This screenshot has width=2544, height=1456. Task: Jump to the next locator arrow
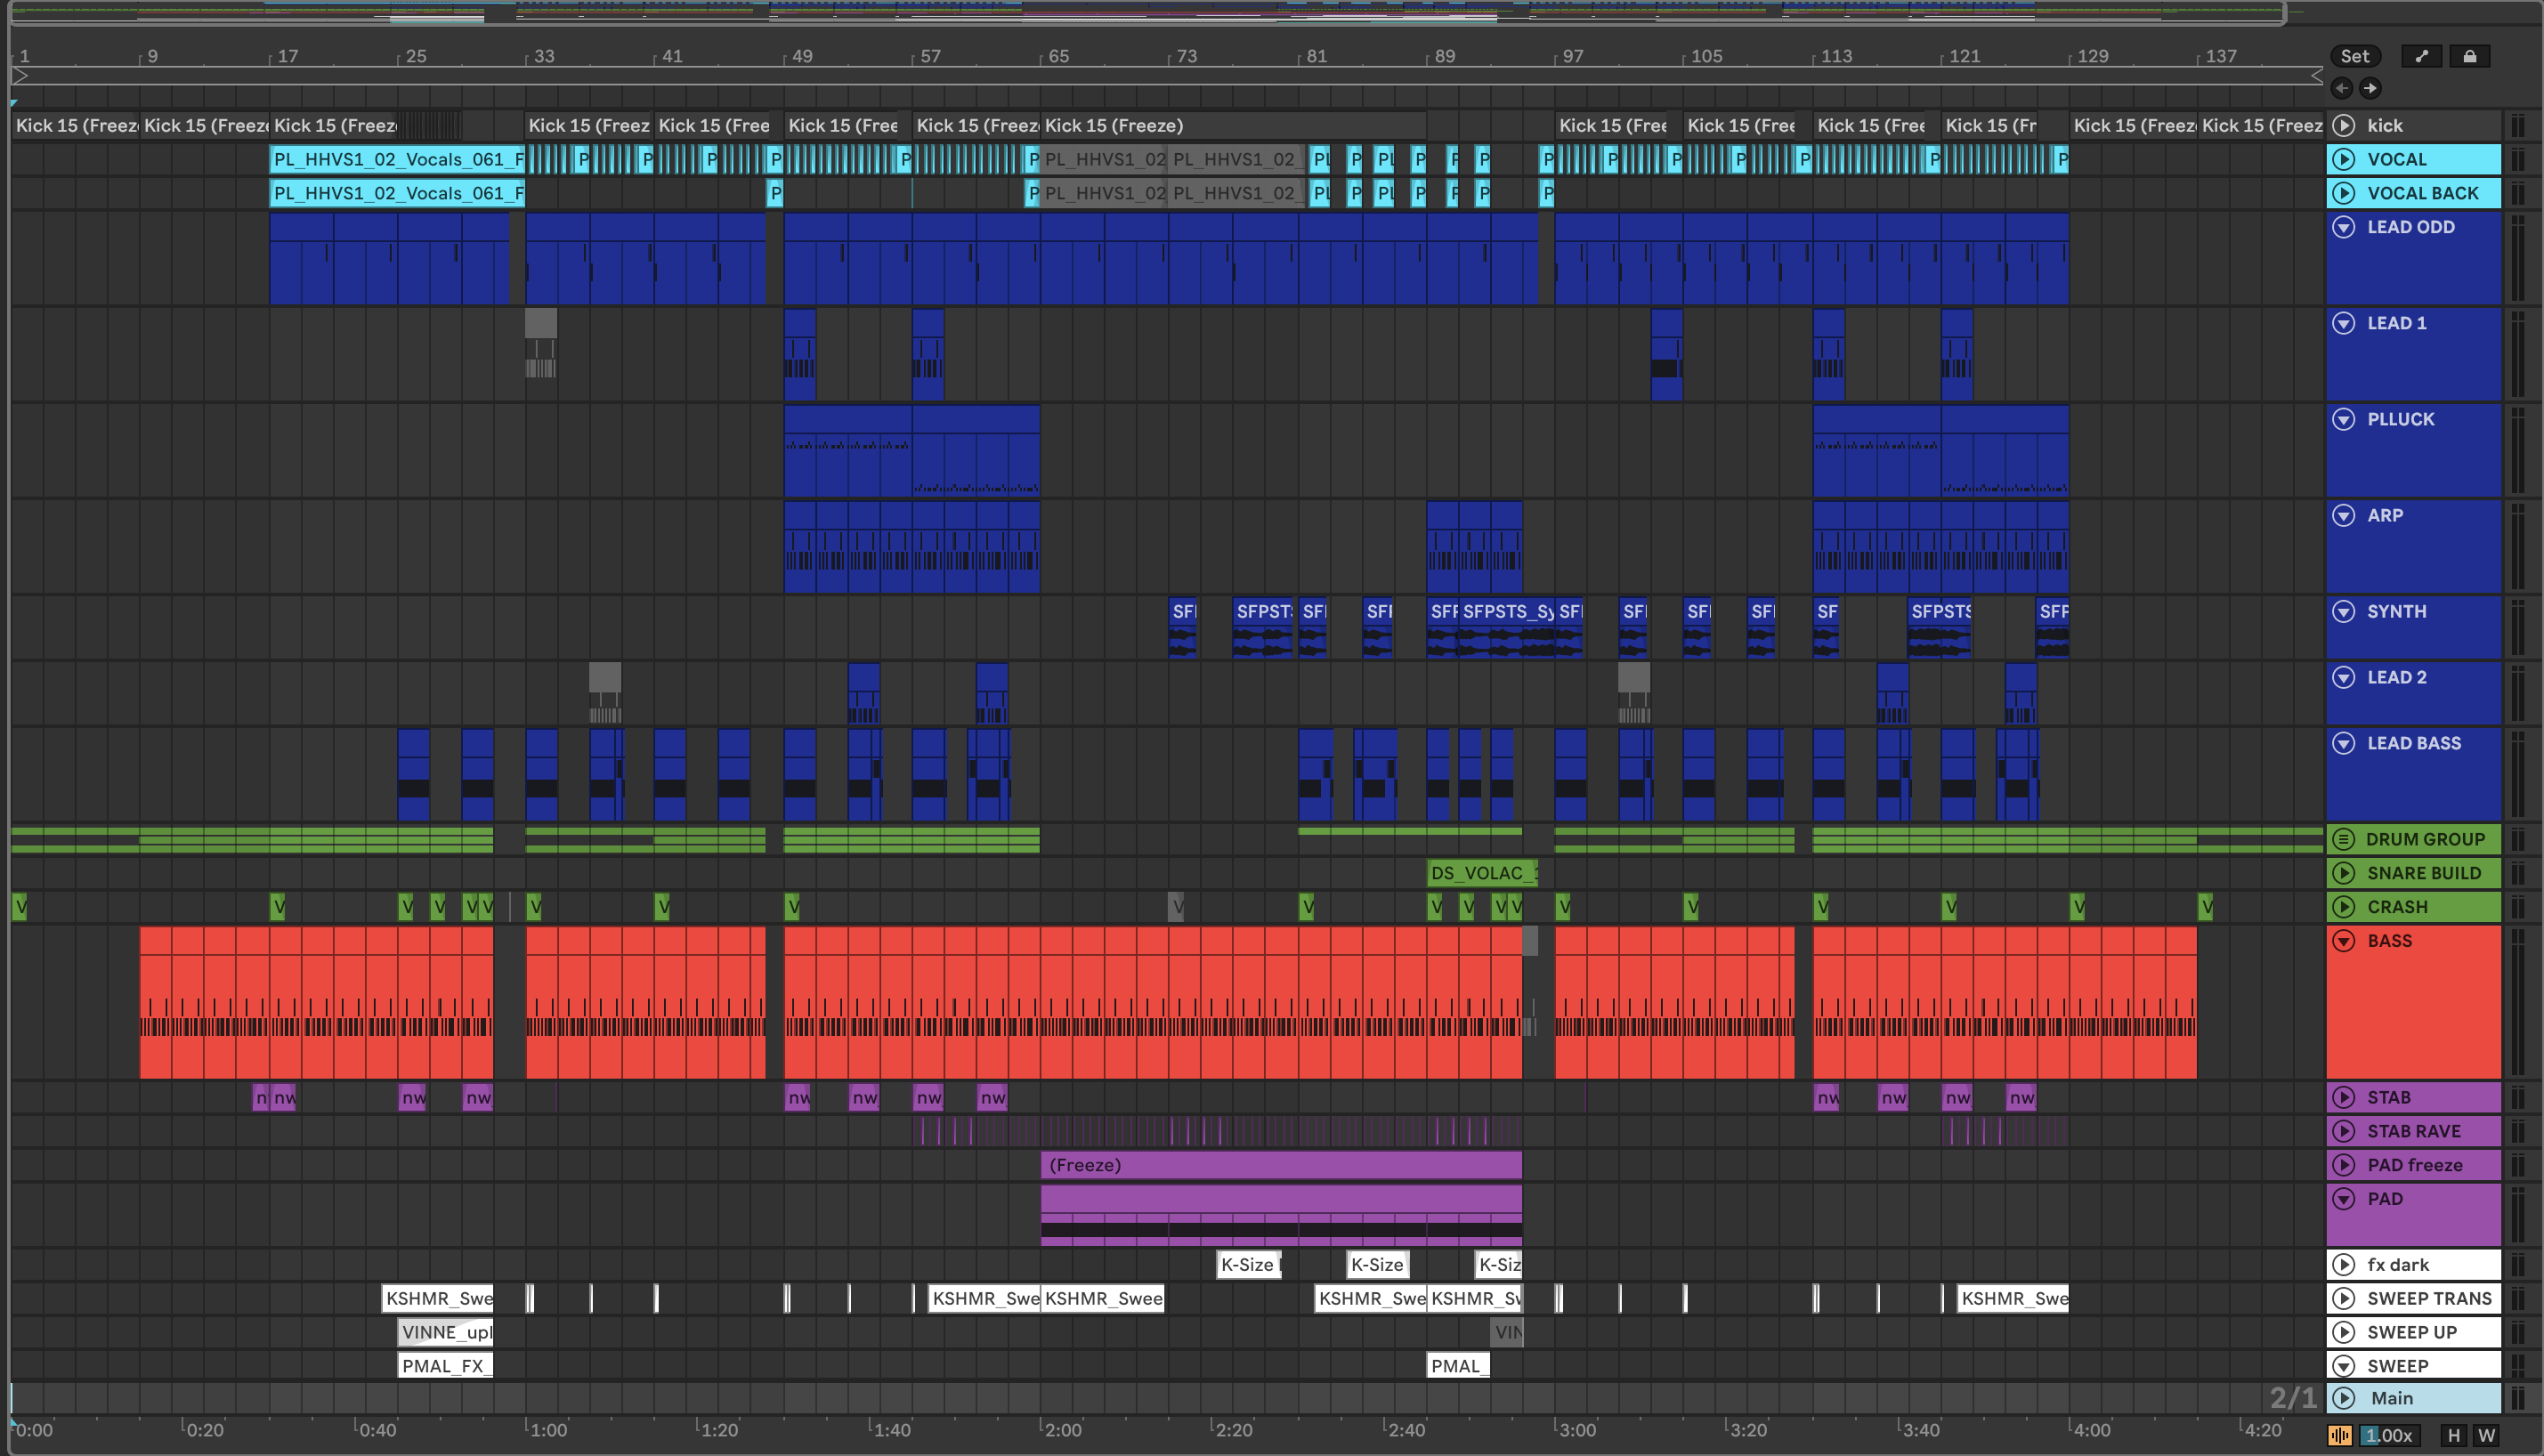pyautogui.click(x=2370, y=88)
